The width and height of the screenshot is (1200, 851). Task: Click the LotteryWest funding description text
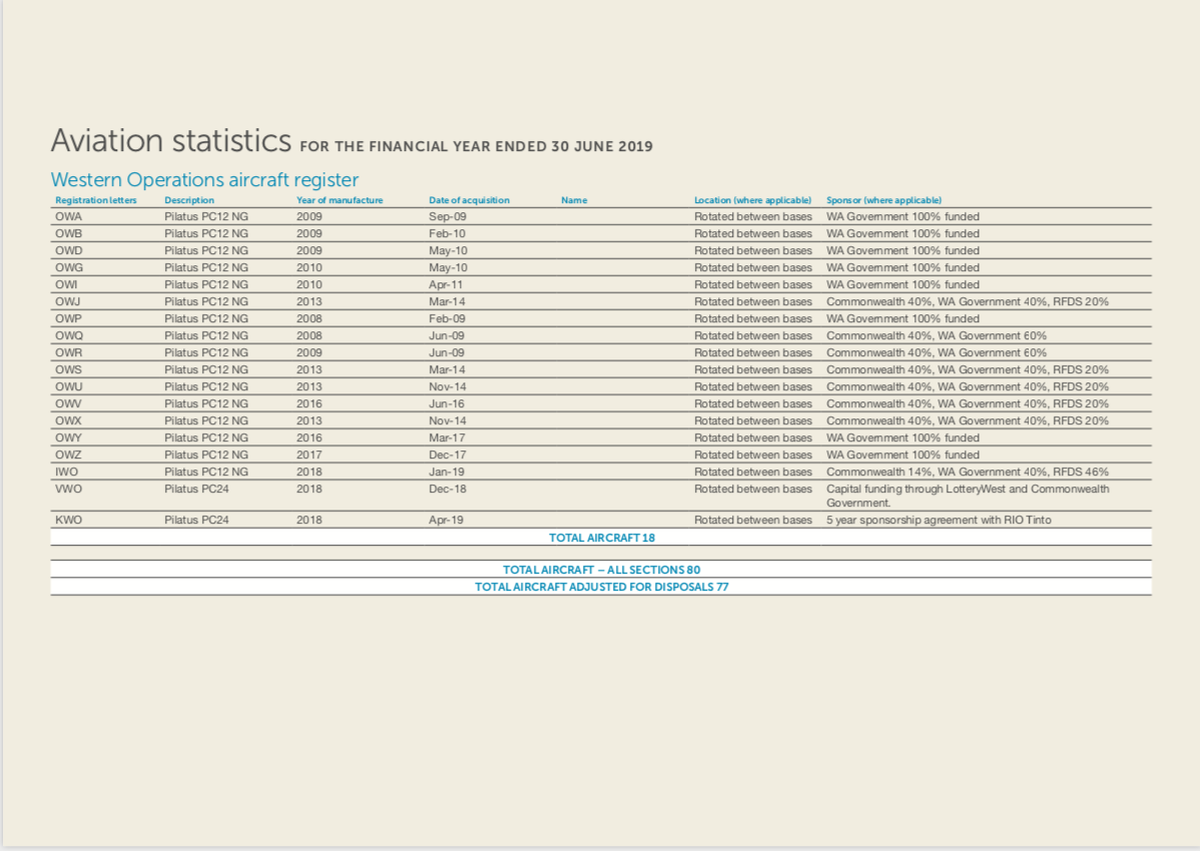coord(966,489)
